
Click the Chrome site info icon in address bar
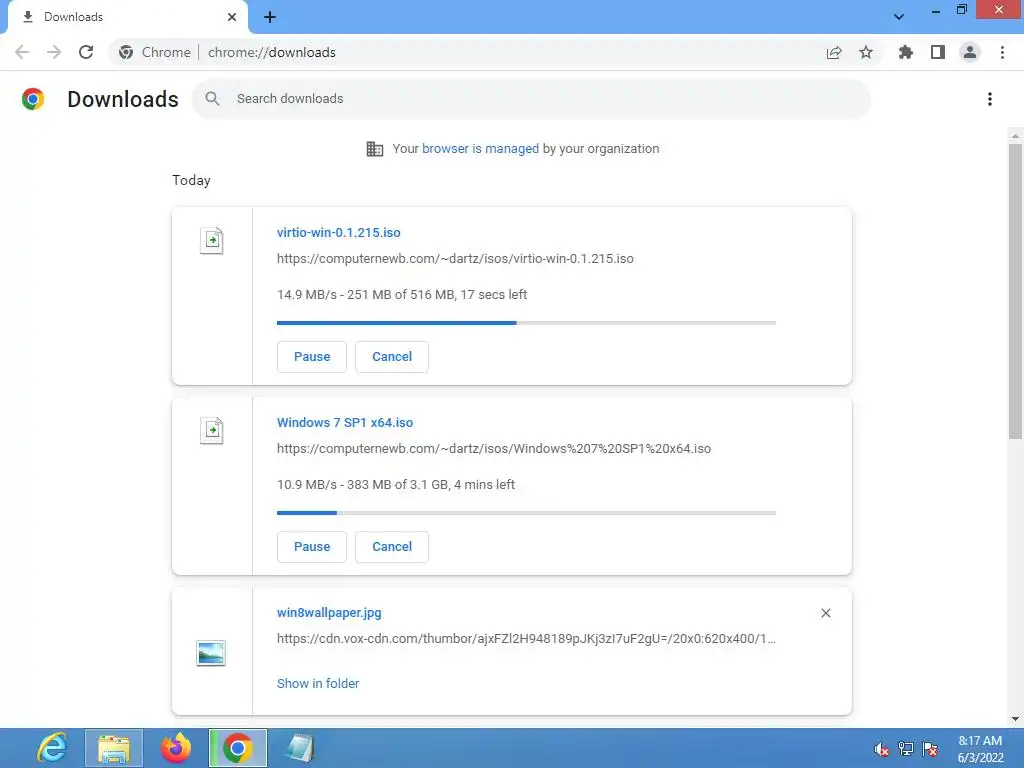[126, 52]
